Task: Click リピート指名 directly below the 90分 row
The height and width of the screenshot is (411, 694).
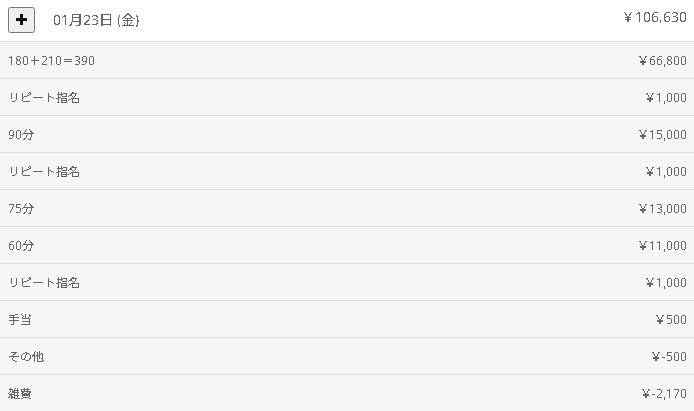Action: (x=44, y=172)
